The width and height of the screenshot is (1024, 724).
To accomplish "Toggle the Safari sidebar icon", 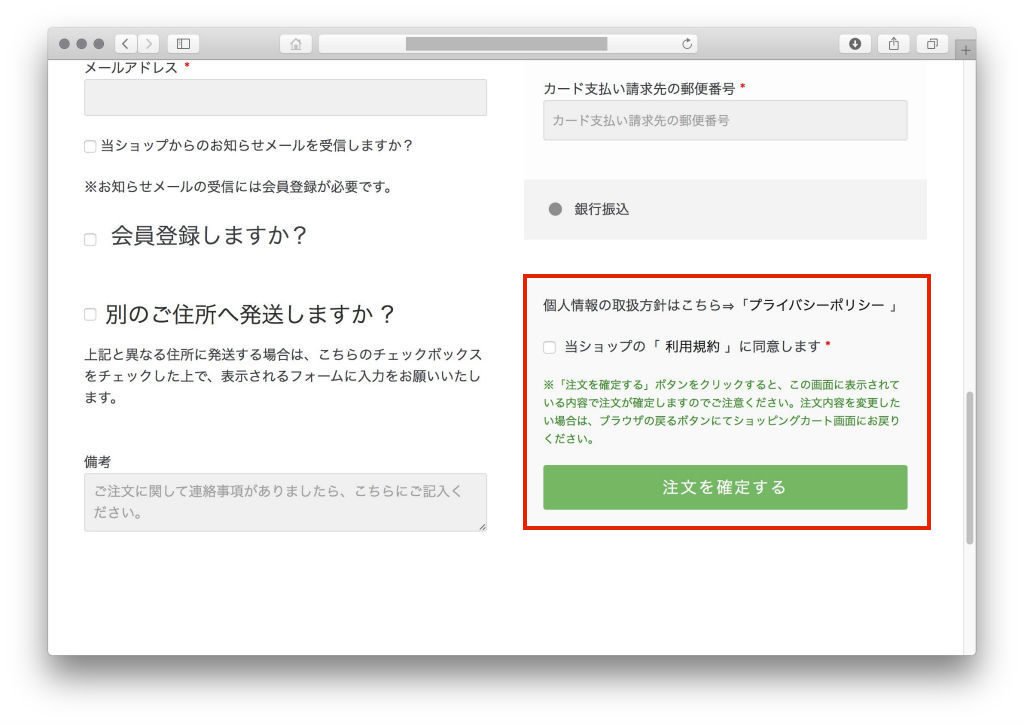I will click(183, 44).
